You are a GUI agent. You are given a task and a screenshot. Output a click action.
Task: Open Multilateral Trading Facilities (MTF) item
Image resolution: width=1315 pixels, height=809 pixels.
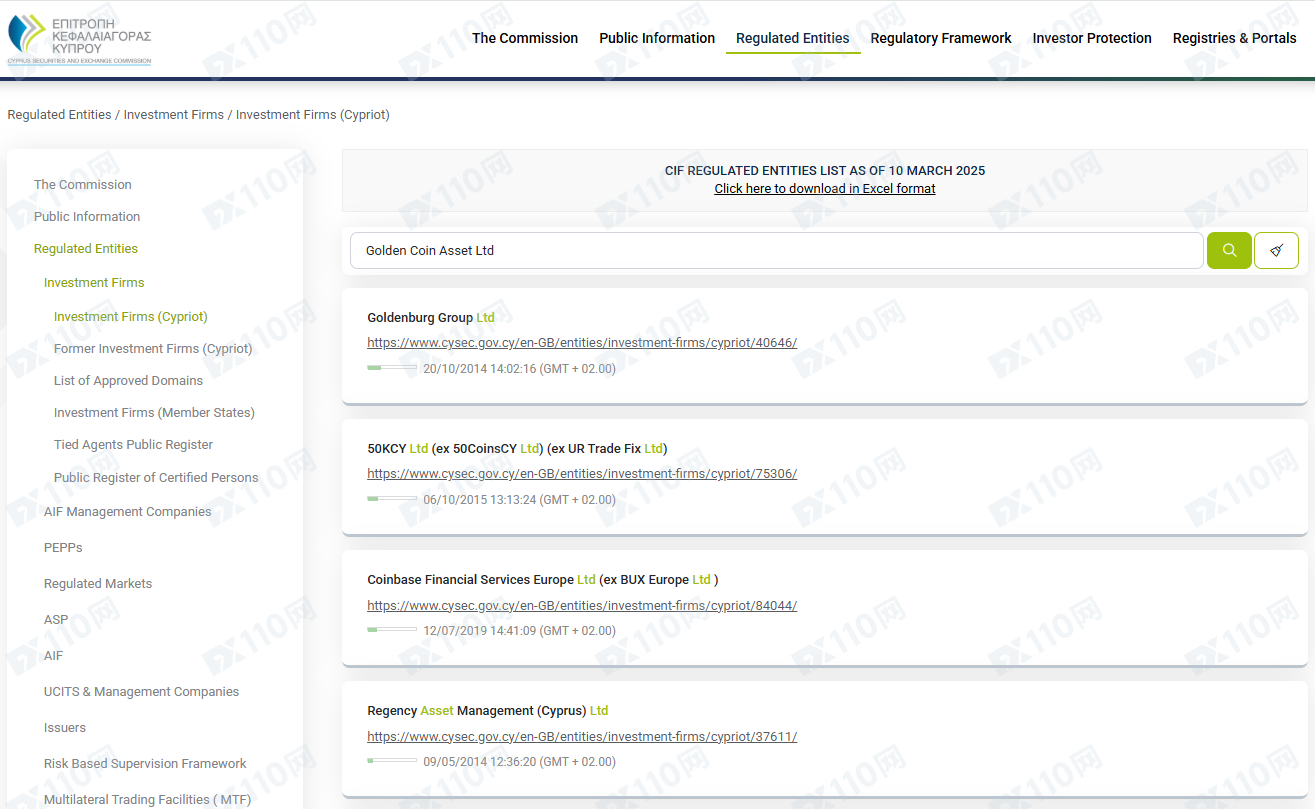[x=147, y=800]
